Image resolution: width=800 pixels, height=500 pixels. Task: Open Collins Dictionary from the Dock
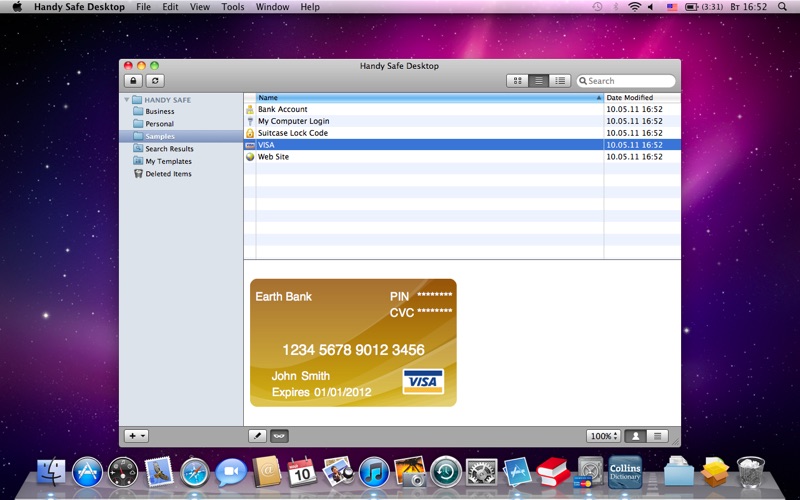point(625,471)
